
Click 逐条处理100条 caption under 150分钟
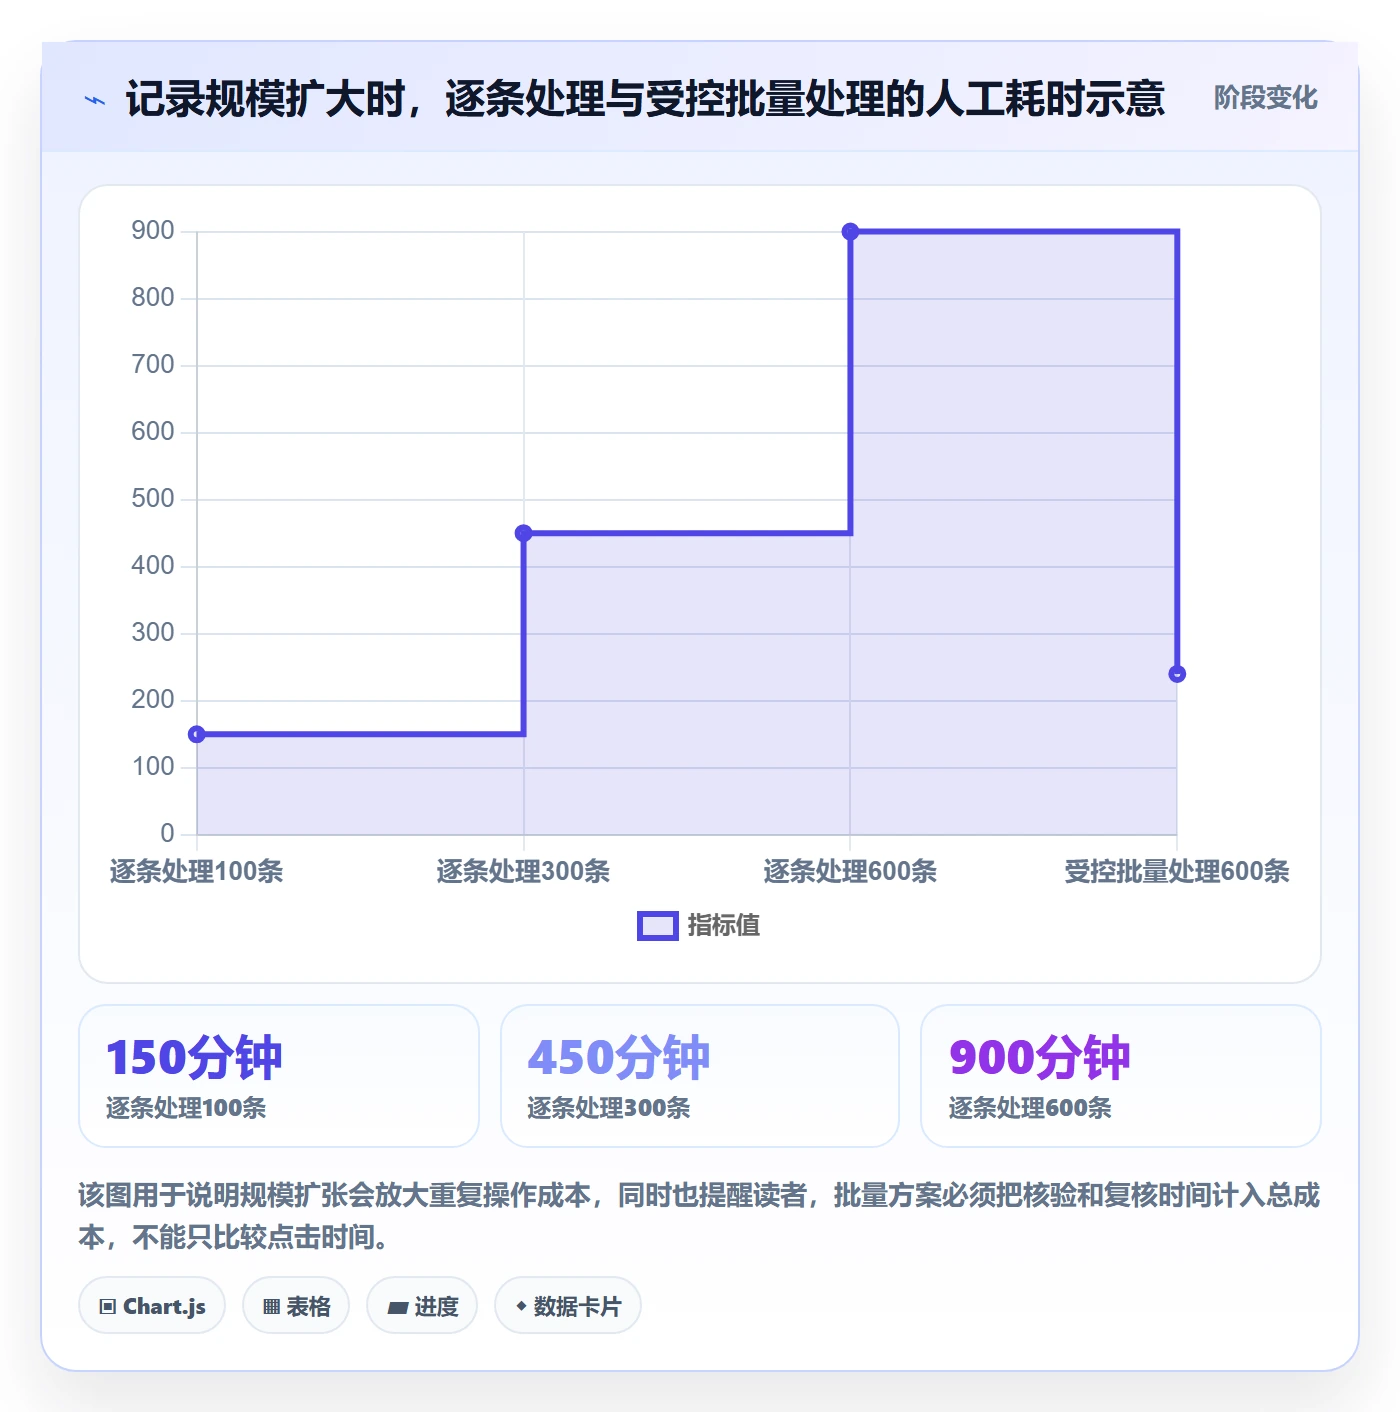[x=186, y=1108]
